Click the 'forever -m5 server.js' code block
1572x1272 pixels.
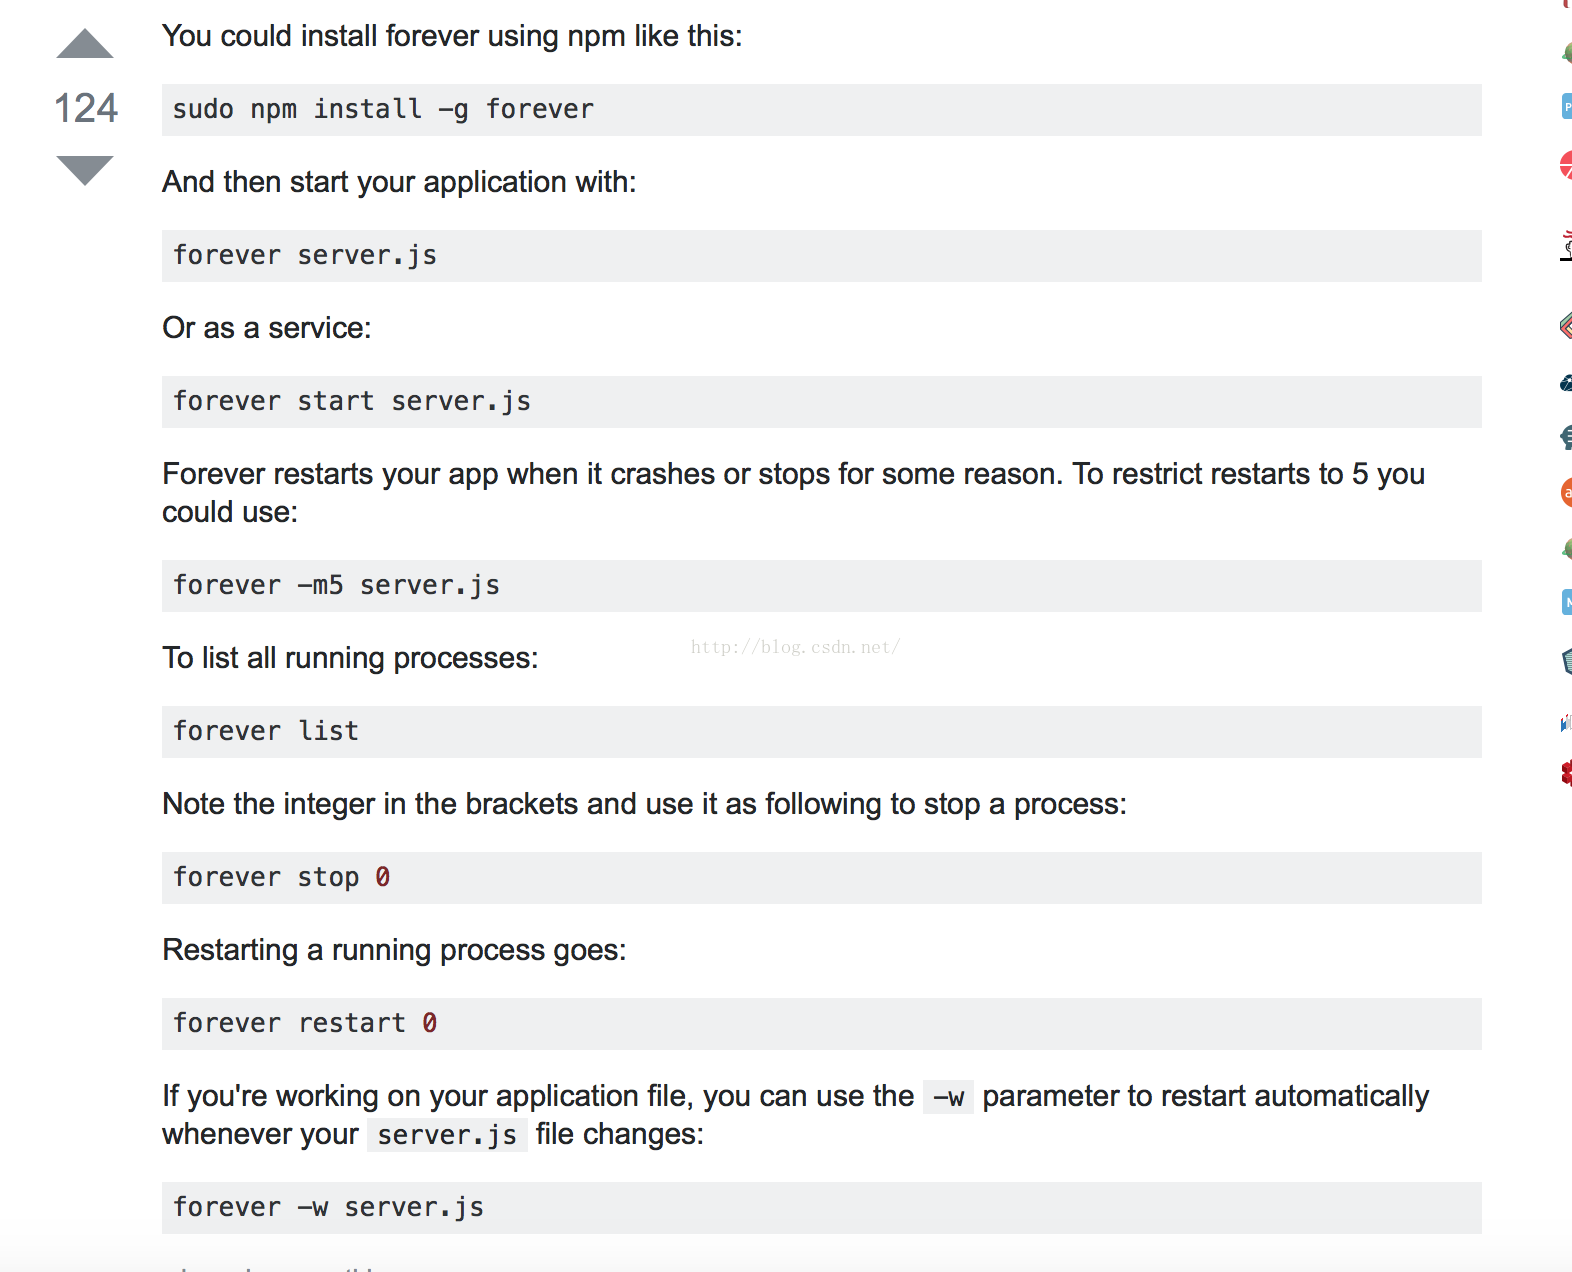point(822,586)
